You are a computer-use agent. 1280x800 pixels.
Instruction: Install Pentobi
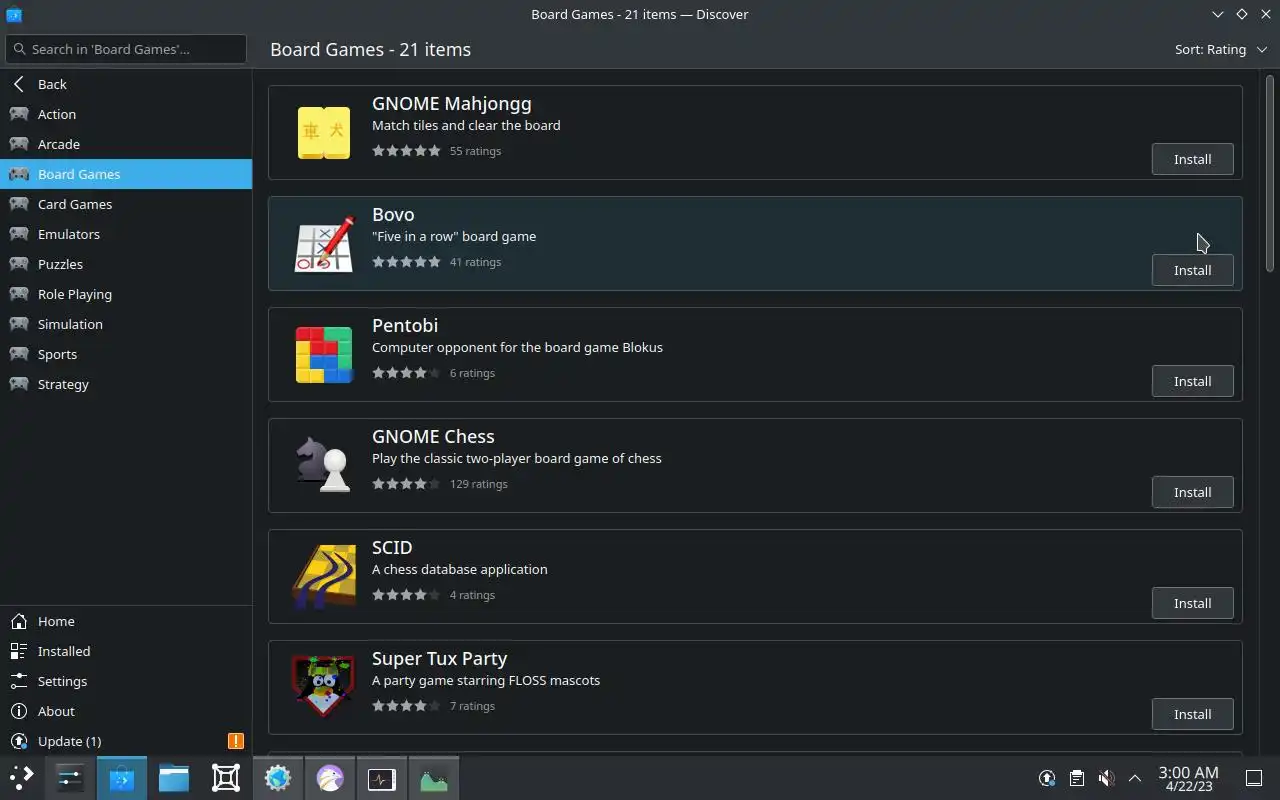coord(1192,381)
